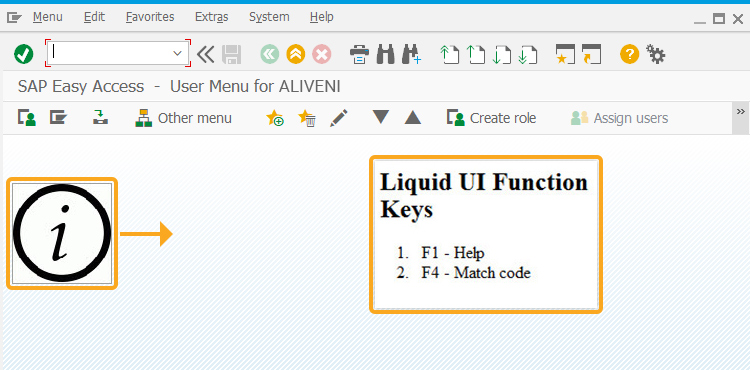Expand the toolbar overflow chevron

coord(741,112)
